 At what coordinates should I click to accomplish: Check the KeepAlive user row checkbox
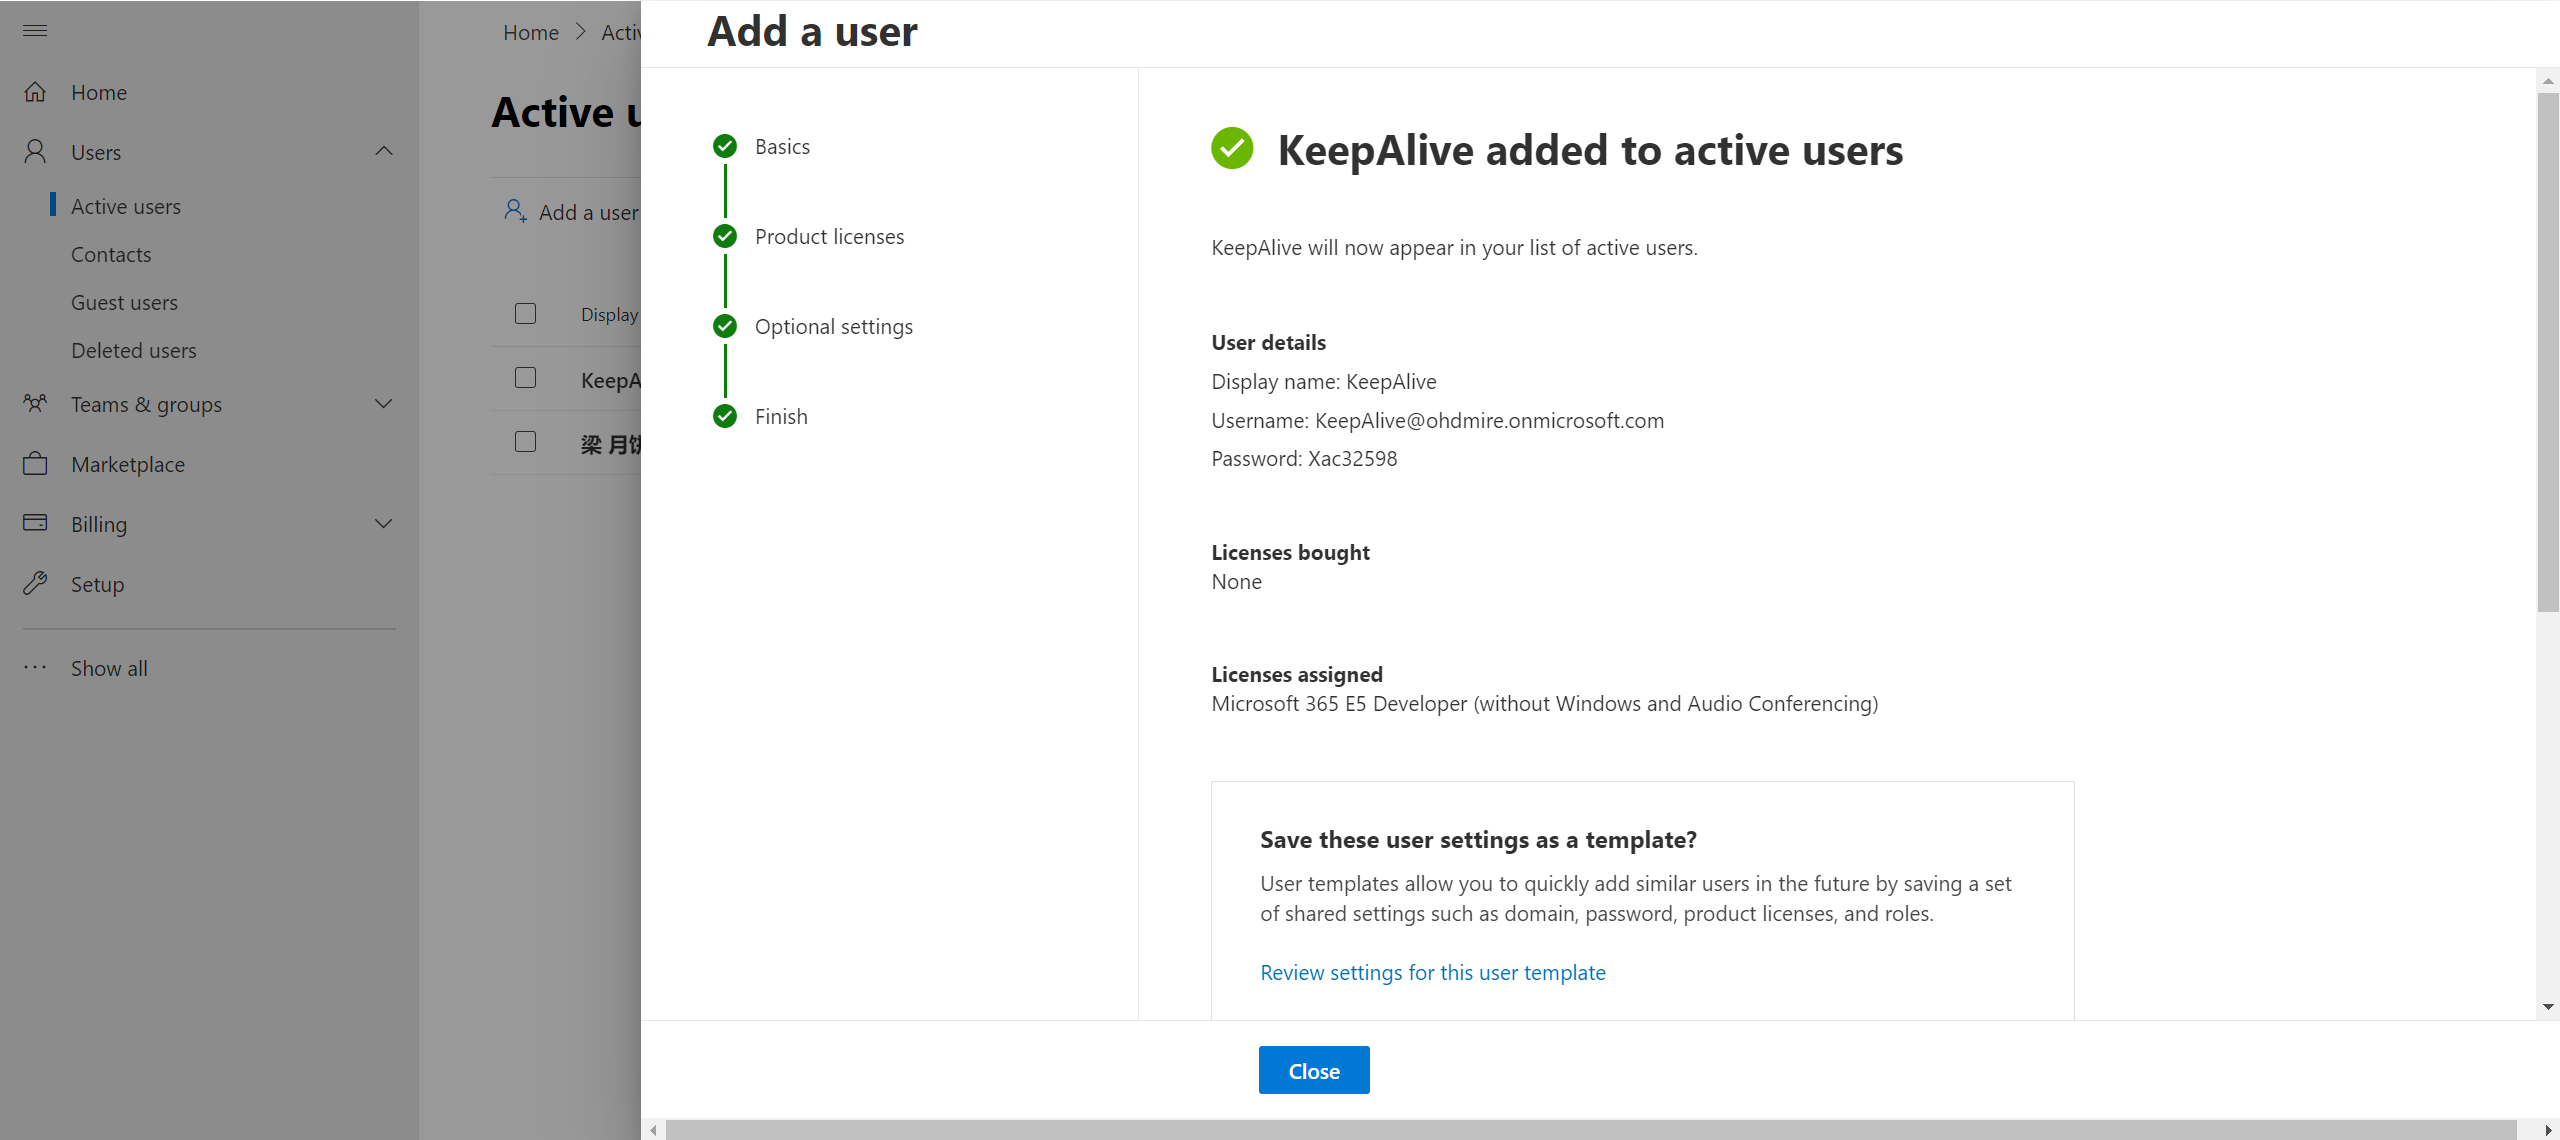point(525,378)
